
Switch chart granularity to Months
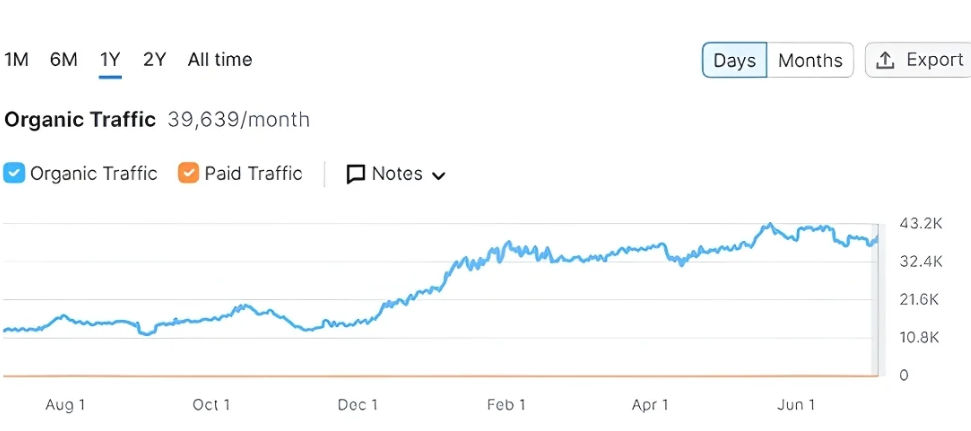[x=810, y=60]
